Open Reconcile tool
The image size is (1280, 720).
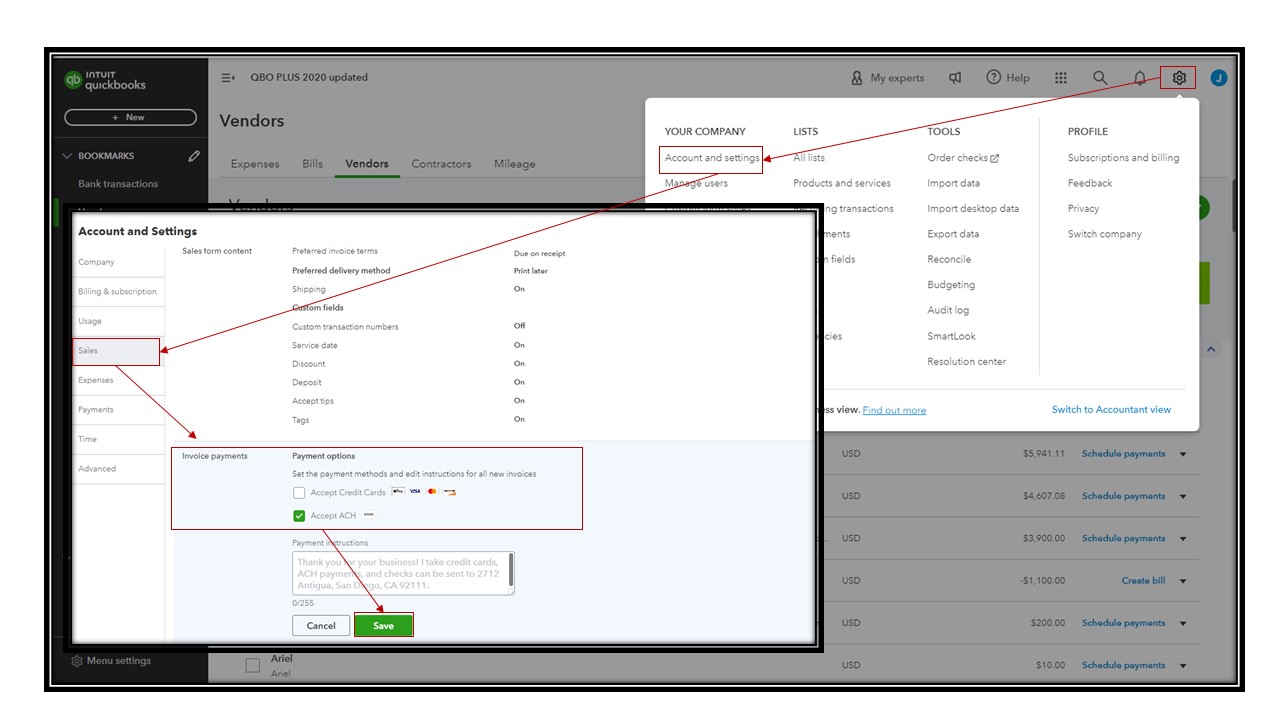(x=949, y=259)
